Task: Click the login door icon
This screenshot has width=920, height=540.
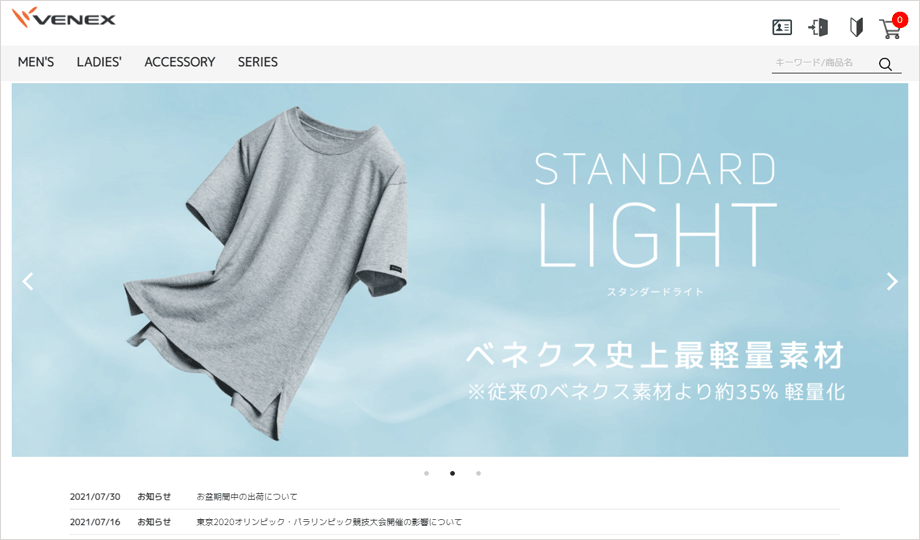Action: pos(818,27)
